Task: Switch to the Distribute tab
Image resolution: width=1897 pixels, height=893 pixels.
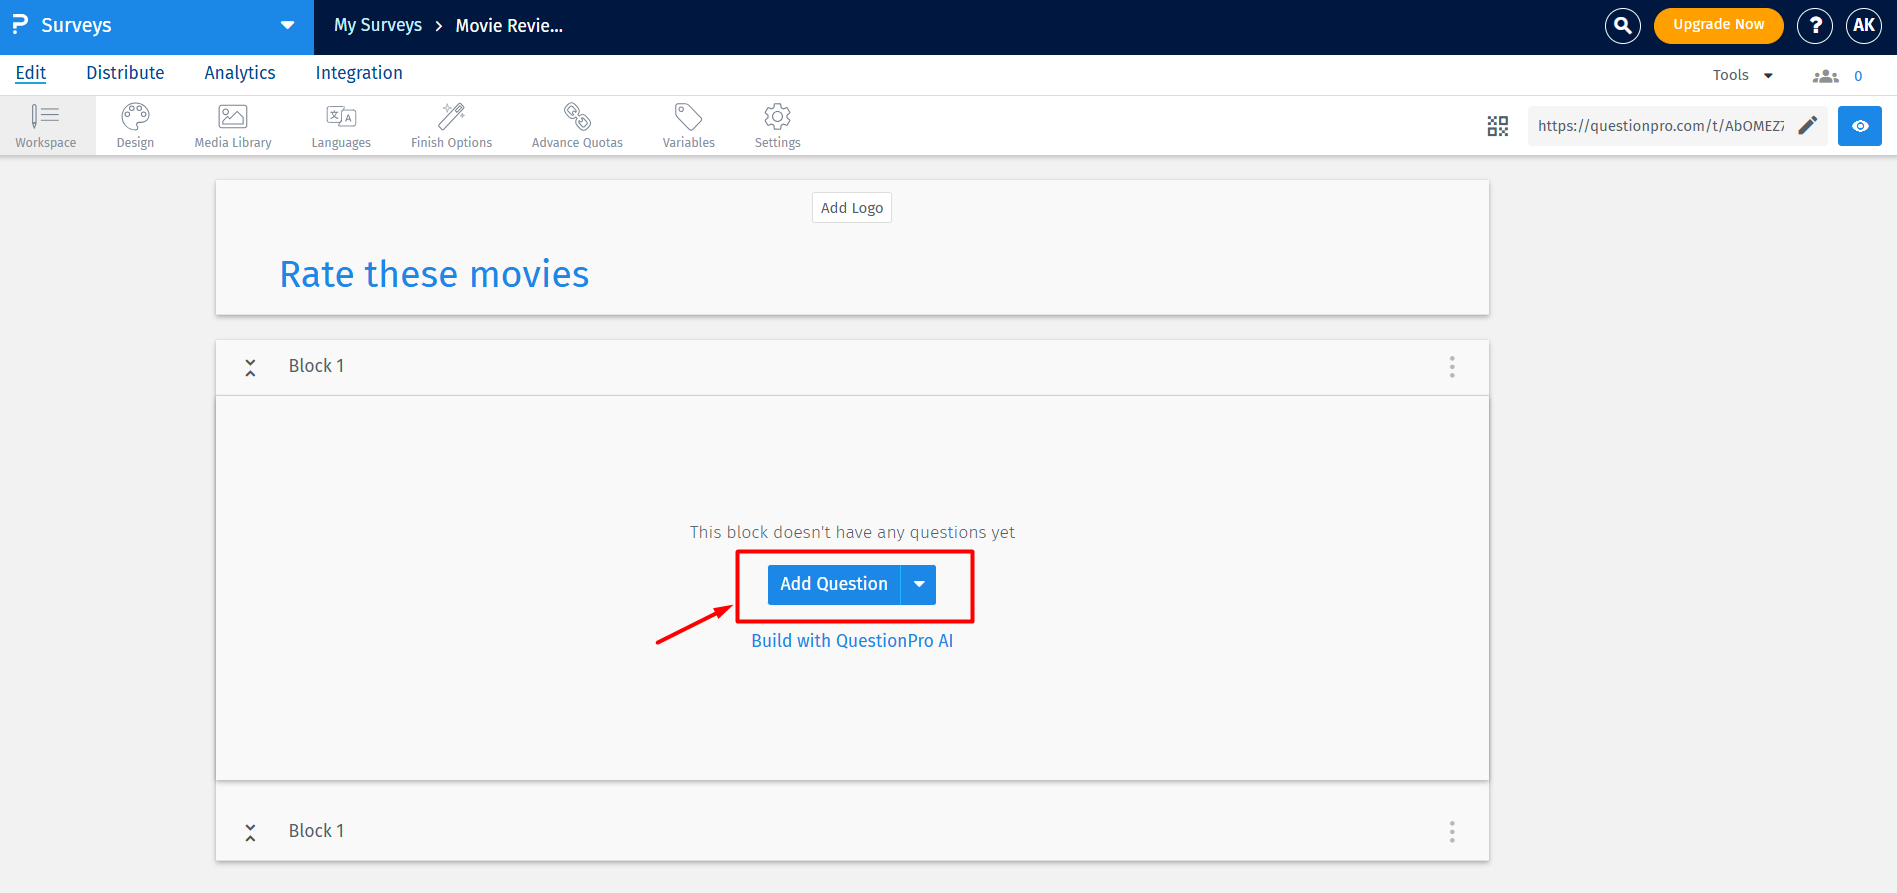Action: pos(125,73)
